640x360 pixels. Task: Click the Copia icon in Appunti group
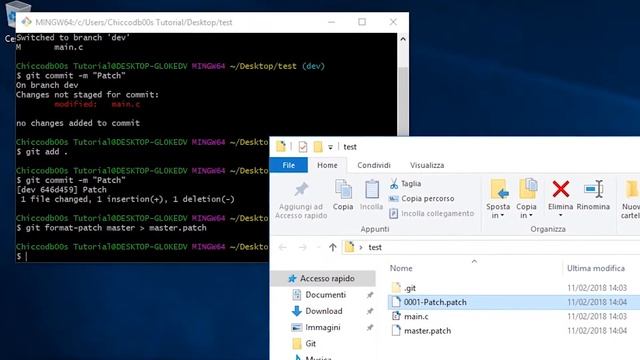point(343,190)
